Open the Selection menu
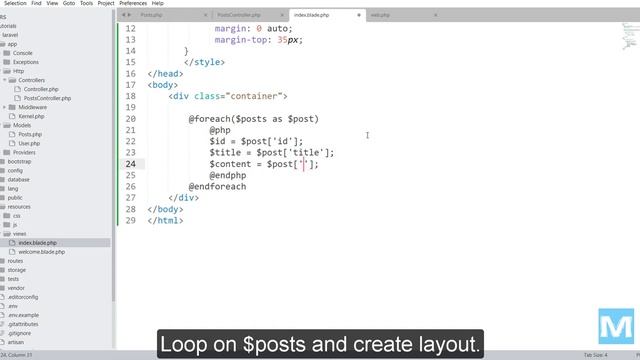 15,3
